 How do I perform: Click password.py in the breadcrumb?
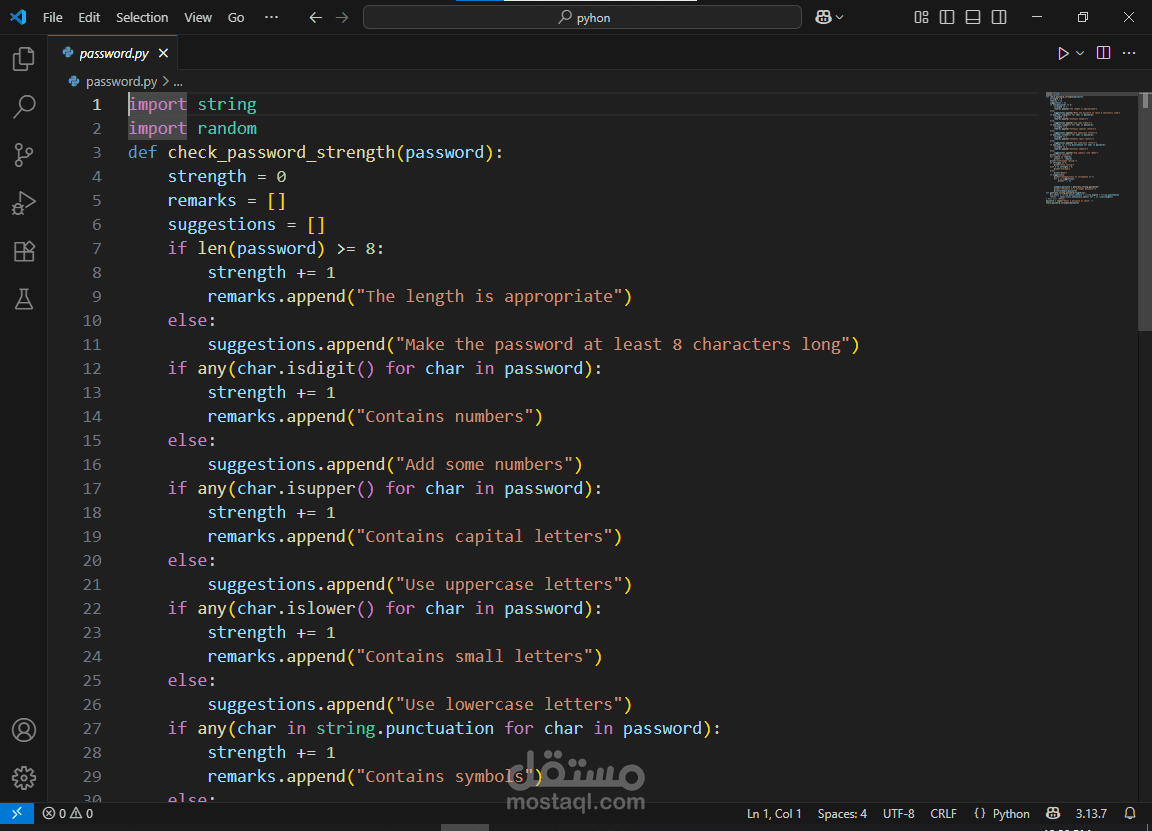pyautogui.click(x=121, y=82)
